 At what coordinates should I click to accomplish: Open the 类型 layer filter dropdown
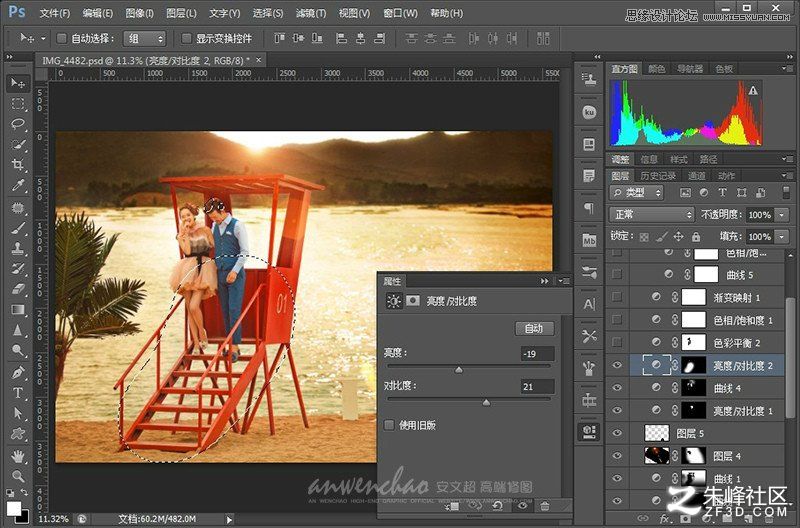pos(637,193)
